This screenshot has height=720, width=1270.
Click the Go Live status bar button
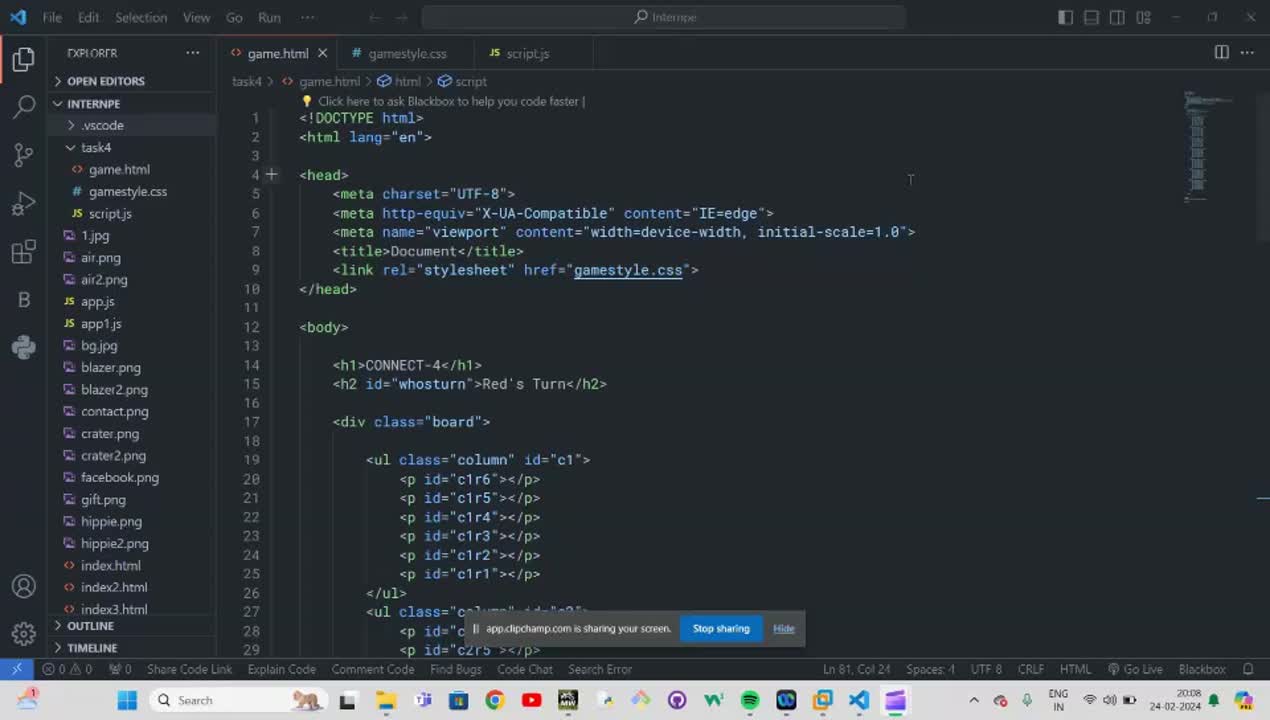point(1135,669)
